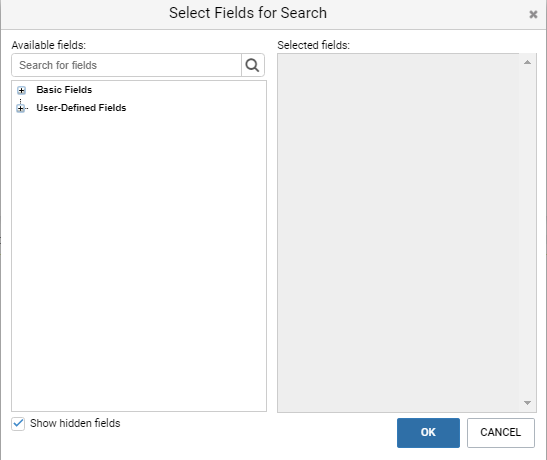Uncheck the Show hidden fields checkbox
Viewport: 547px width, 460px height.
pyautogui.click(x=18, y=424)
